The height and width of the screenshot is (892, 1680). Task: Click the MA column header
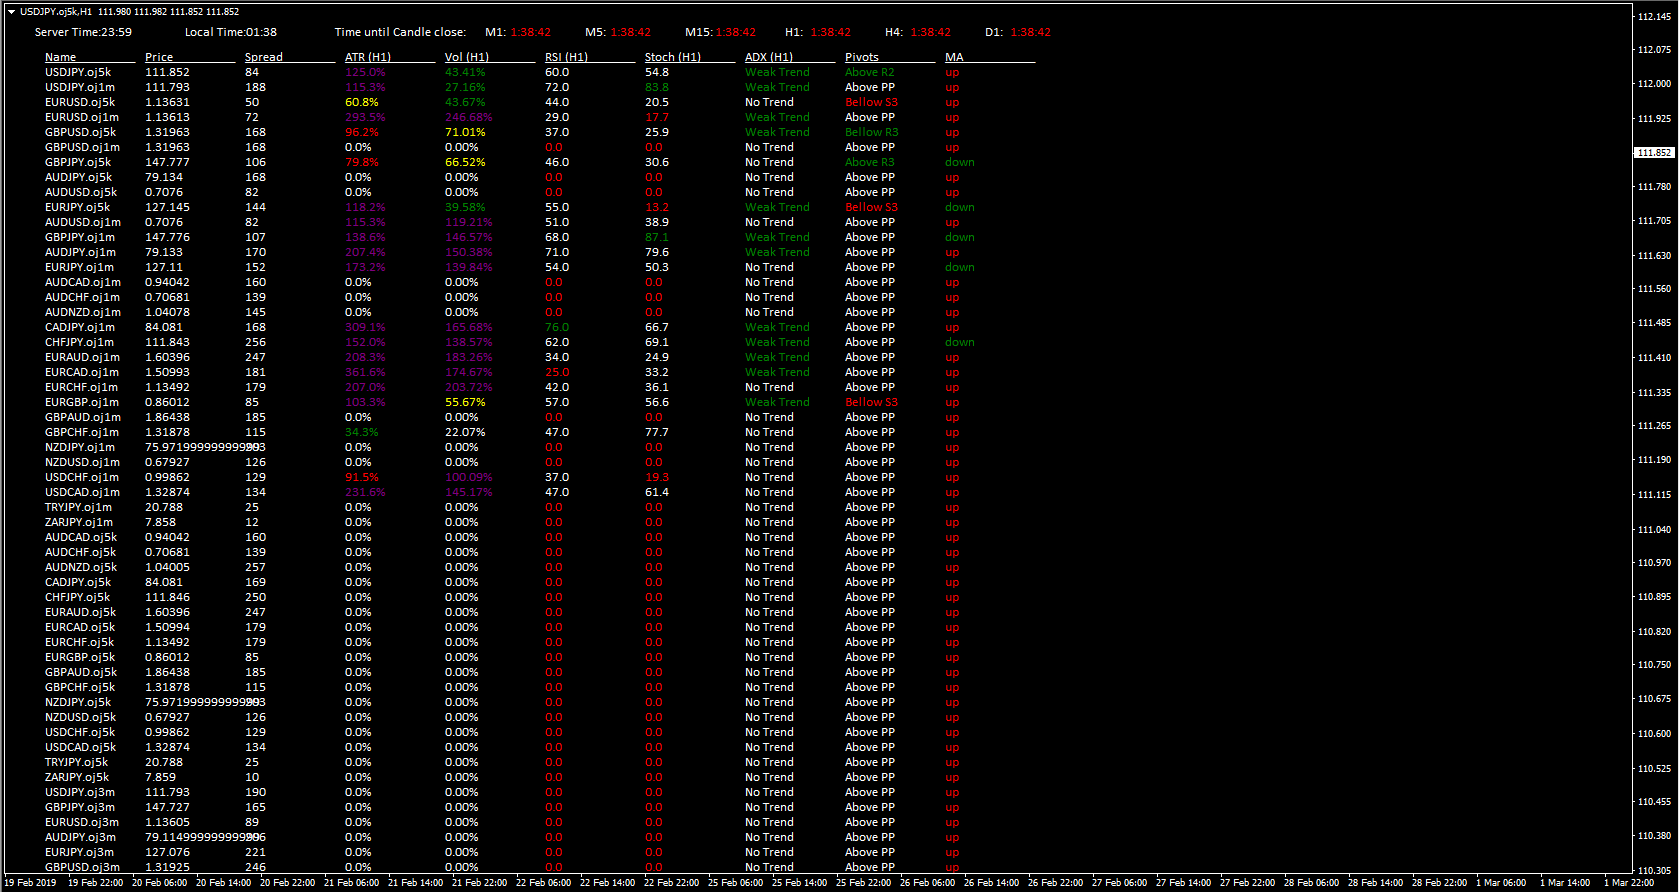954,57
